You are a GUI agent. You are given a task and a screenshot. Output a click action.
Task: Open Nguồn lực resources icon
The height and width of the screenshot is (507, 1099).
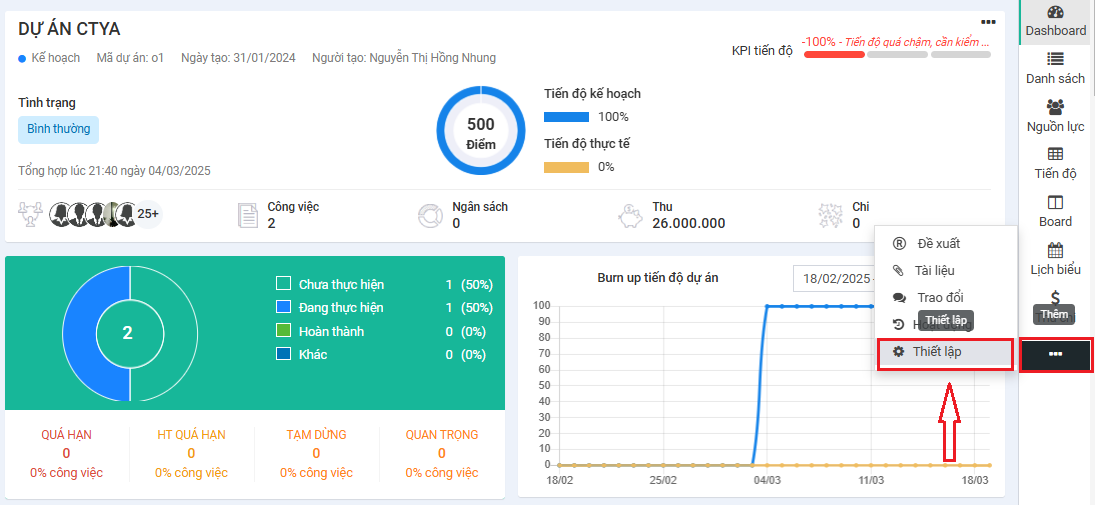1055,107
